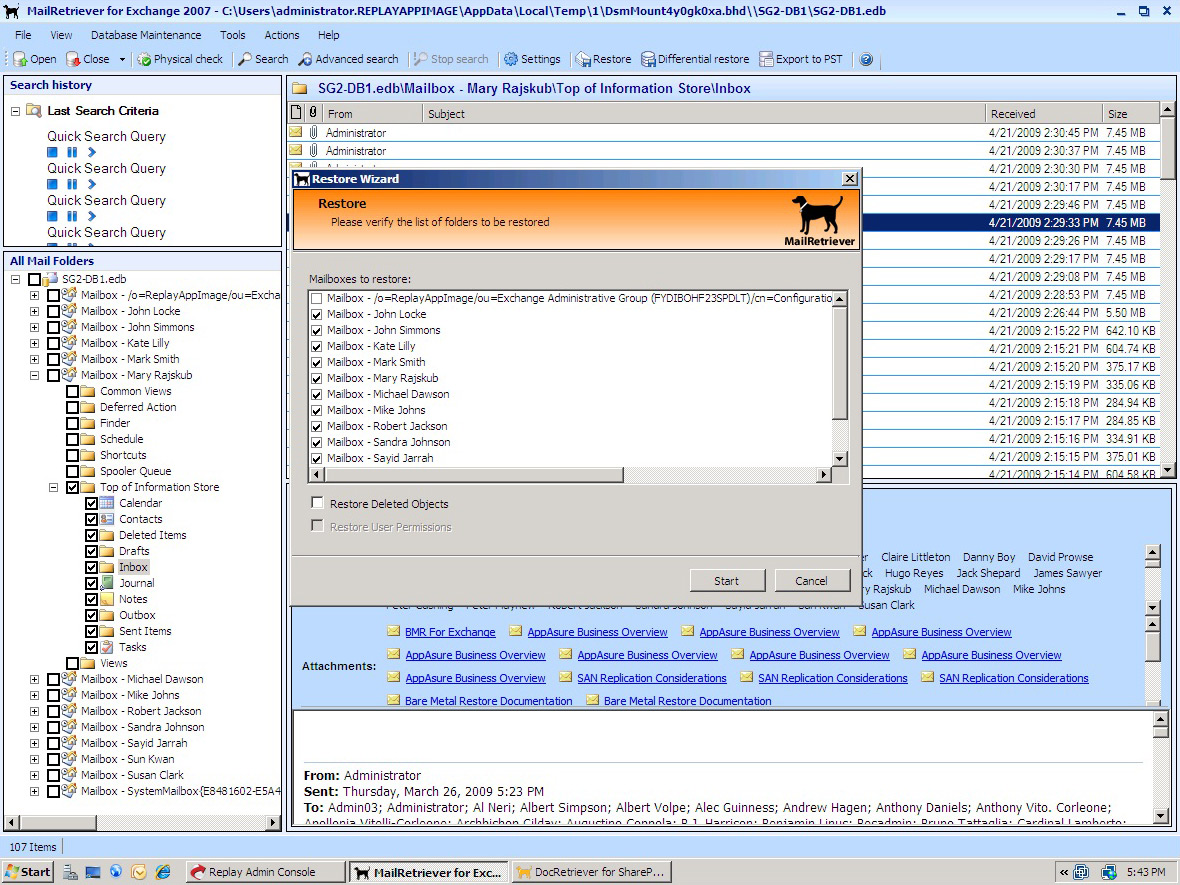Click Start in the Restore Wizard

coord(727,580)
